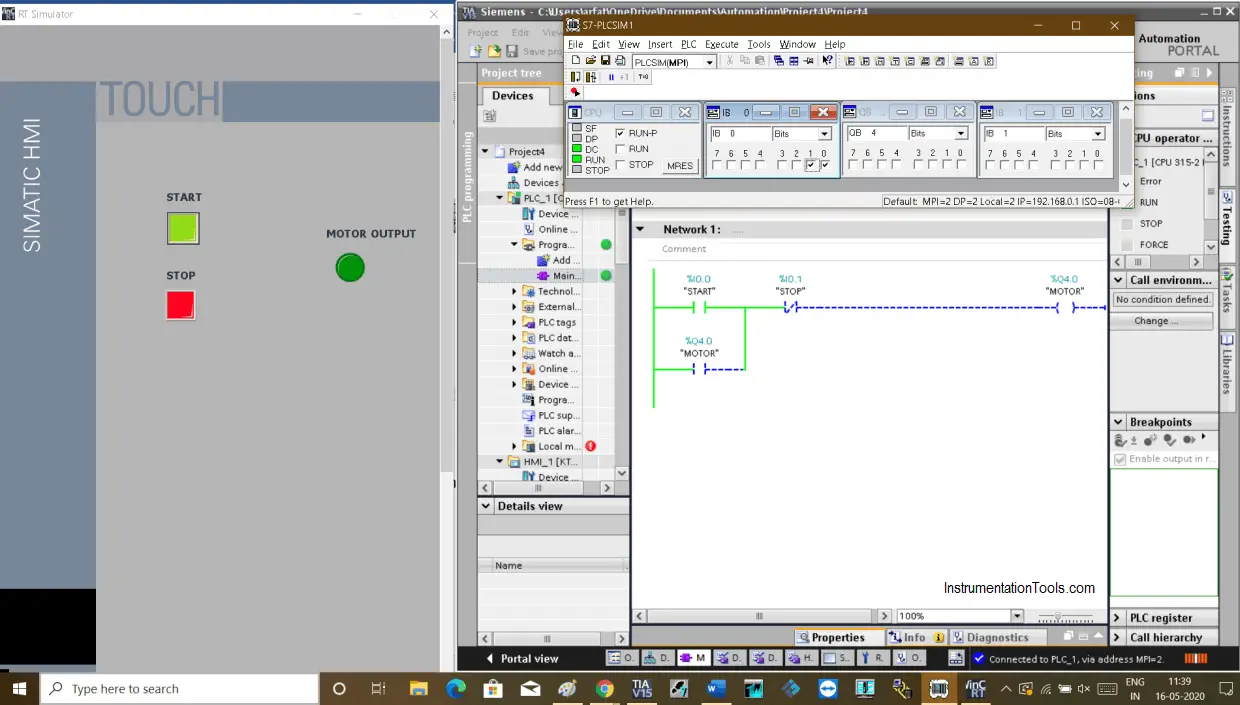Screen dimensions: 1240x705
Task: Click the Cascade windows icon in PLCSIM toolbar
Action: click(779, 61)
